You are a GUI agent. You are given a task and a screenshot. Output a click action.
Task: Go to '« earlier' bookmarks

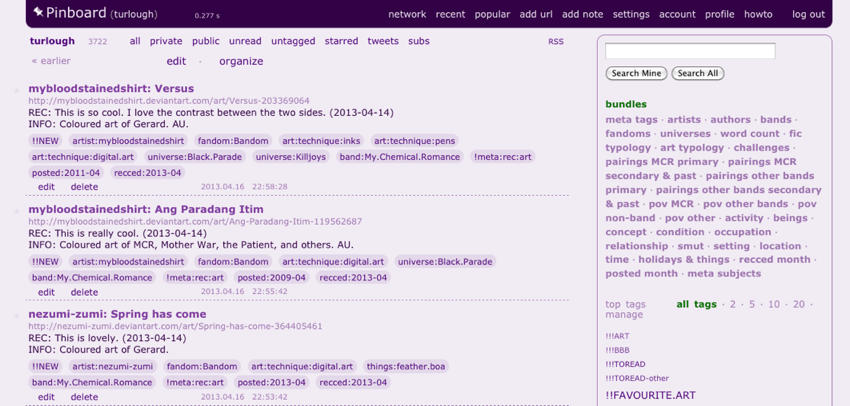click(x=51, y=61)
